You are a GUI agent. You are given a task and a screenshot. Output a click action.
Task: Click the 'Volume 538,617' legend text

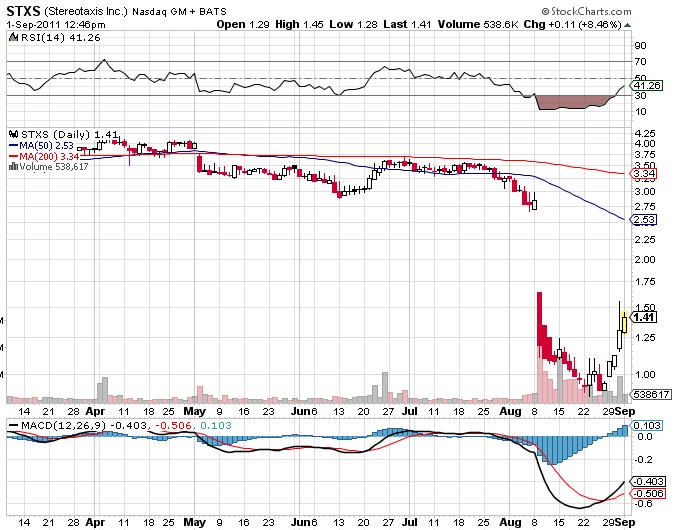(x=54, y=166)
